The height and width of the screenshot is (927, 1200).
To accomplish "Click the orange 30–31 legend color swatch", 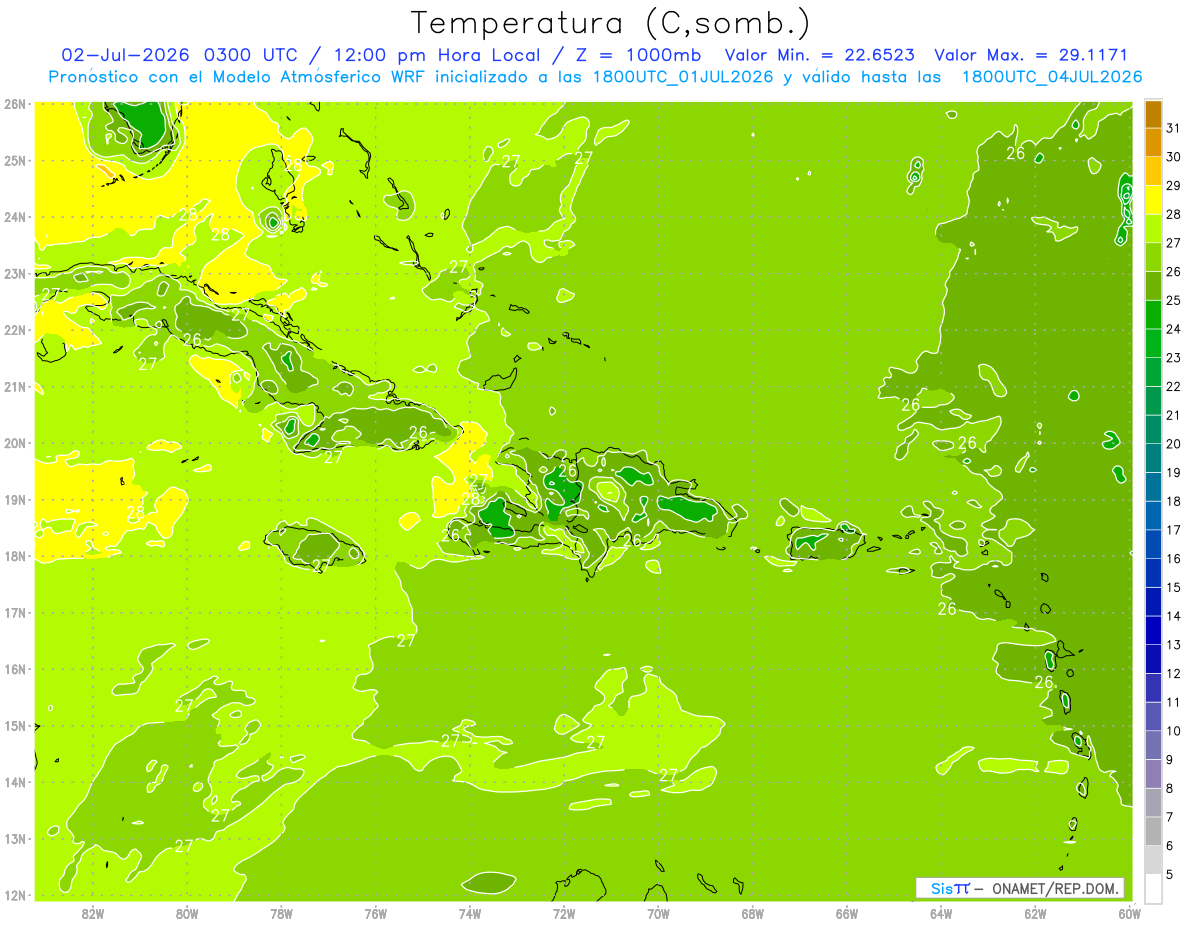I will pos(1153,143).
